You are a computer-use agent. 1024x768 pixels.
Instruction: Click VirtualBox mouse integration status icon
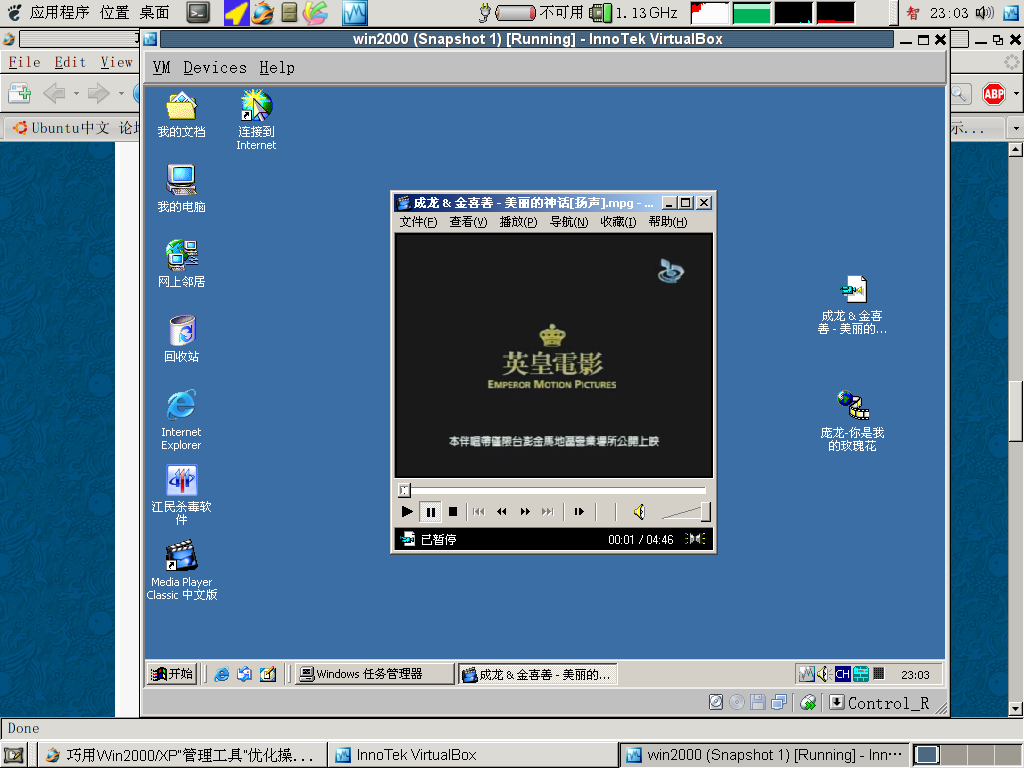pos(808,703)
